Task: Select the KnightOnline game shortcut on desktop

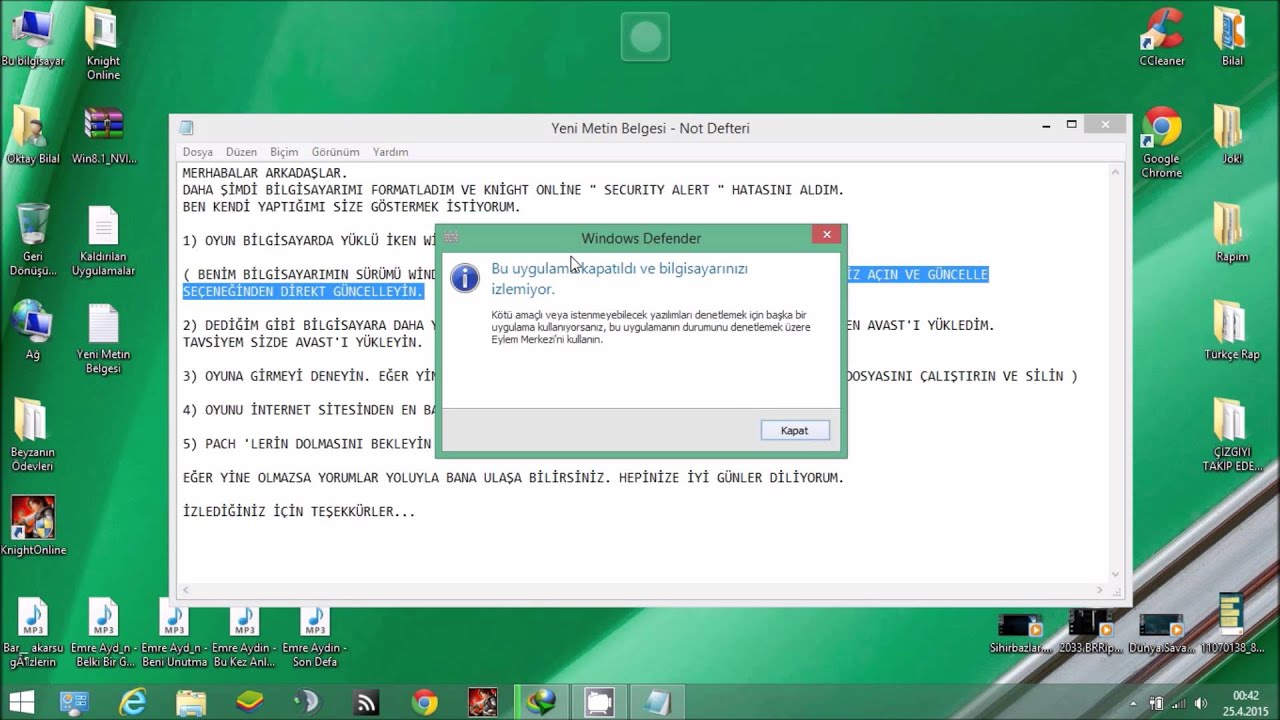Action: (x=32, y=525)
